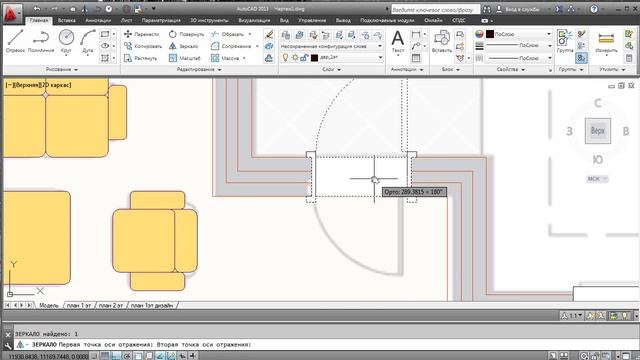Click the МСК coordinate system button
This screenshot has height=360, width=640.
pyautogui.click(x=597, y=179)
